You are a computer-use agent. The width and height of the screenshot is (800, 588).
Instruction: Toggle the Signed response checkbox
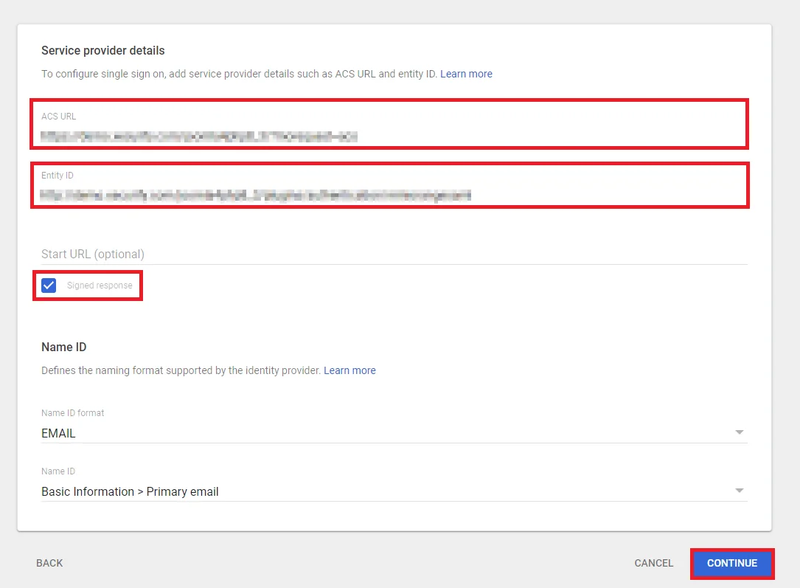[x=49, y=285]
